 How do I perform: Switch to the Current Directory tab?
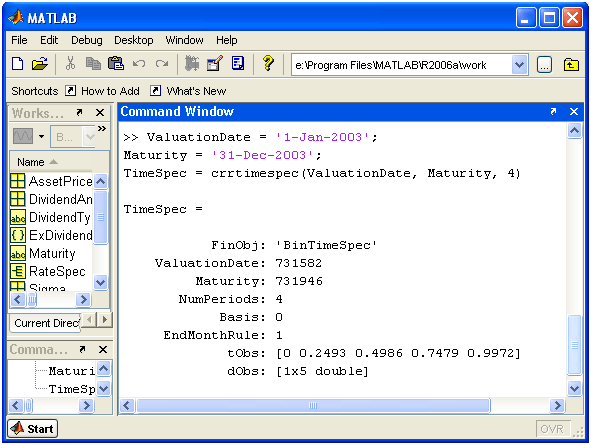tap(45, 323)
